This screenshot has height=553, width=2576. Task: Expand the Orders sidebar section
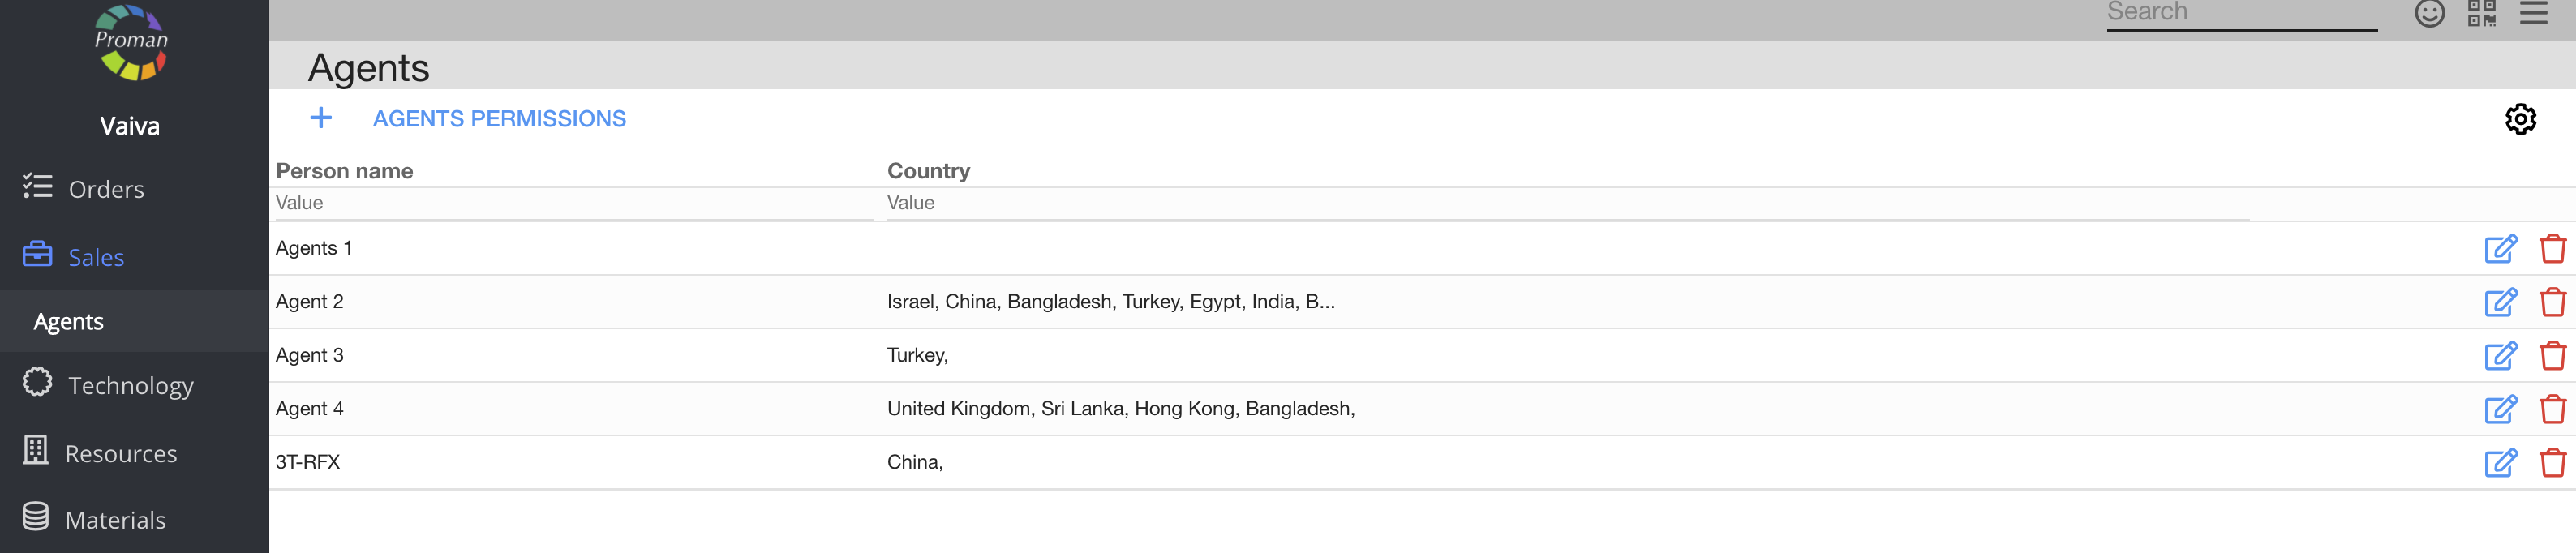106,189
